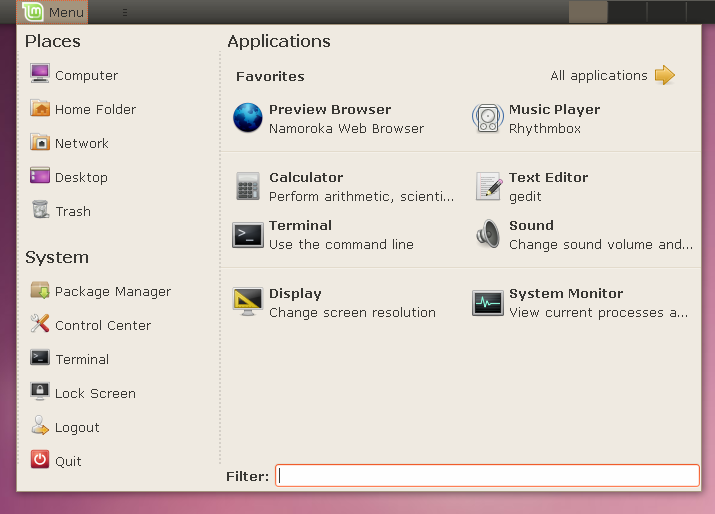Open the Display monitor icon
The width and height of the screenshot is (715, 514).
[248, 302]
